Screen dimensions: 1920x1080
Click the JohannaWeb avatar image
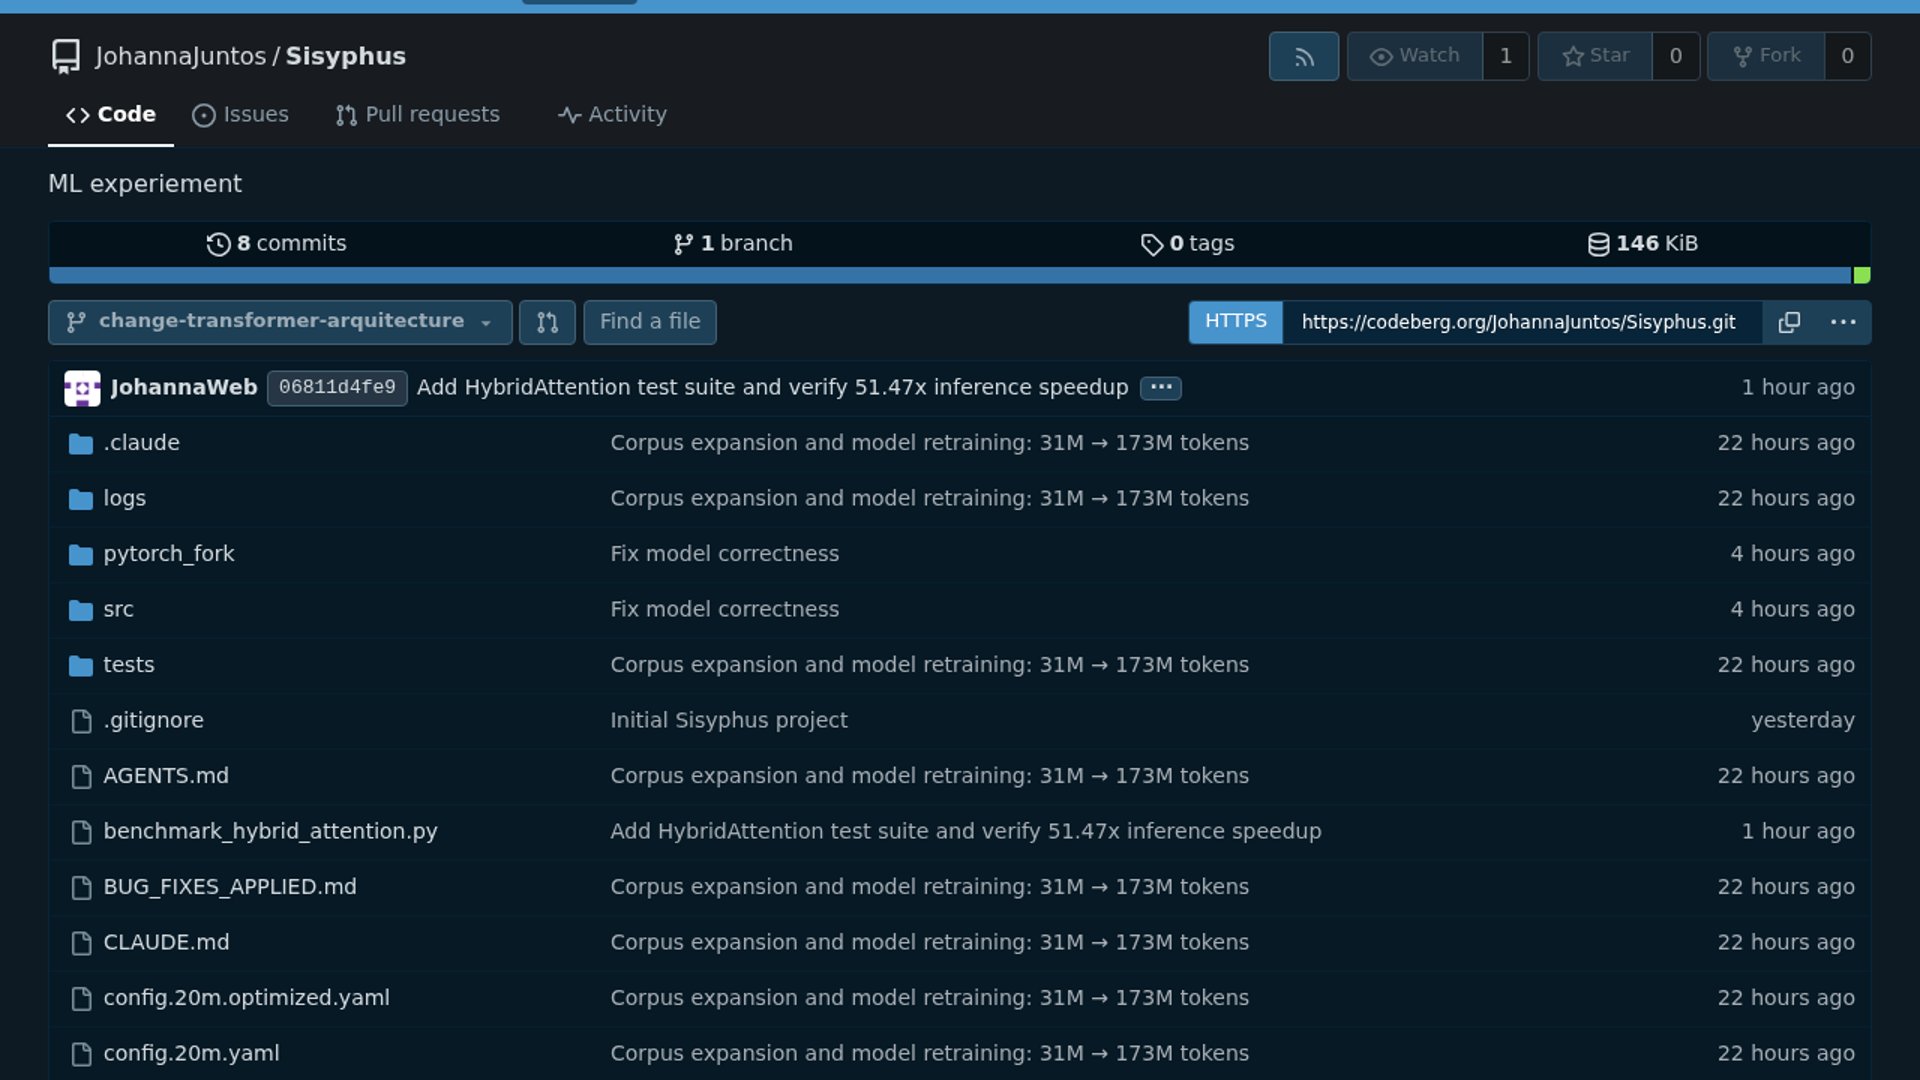point(82,388)
